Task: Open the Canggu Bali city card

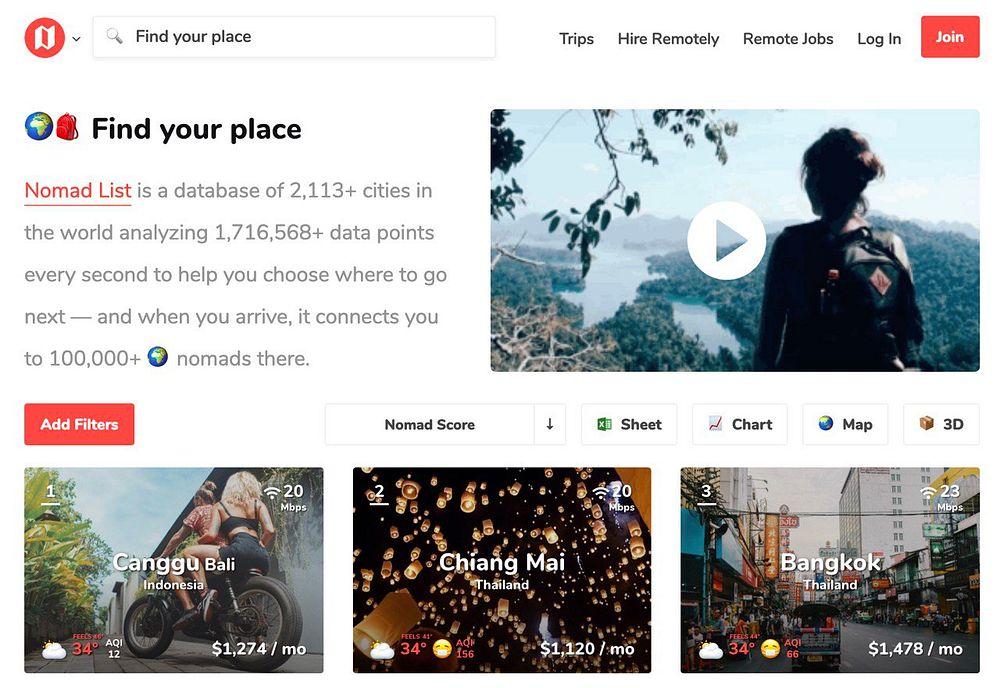Action: [x=173, y=570]
